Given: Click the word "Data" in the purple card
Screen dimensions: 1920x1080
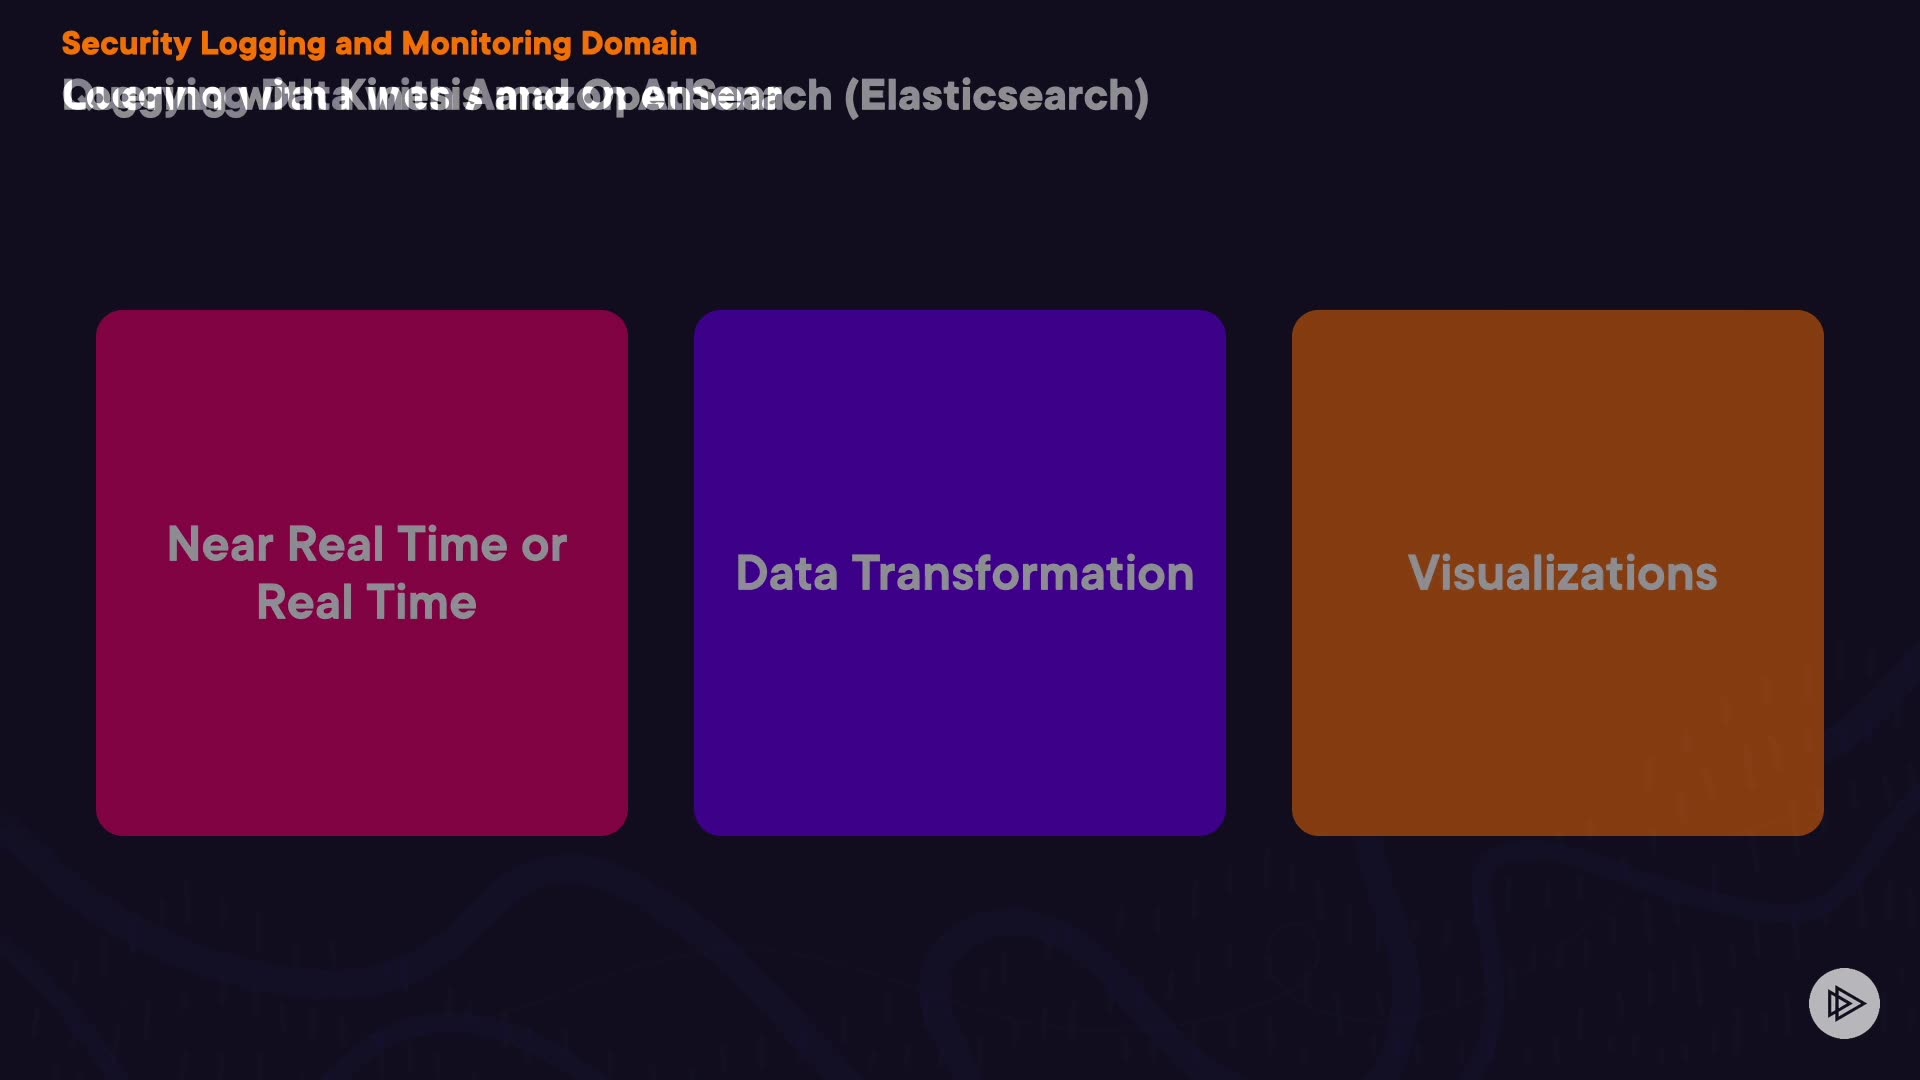Looking at the screenshot, I should coord(786,573).
